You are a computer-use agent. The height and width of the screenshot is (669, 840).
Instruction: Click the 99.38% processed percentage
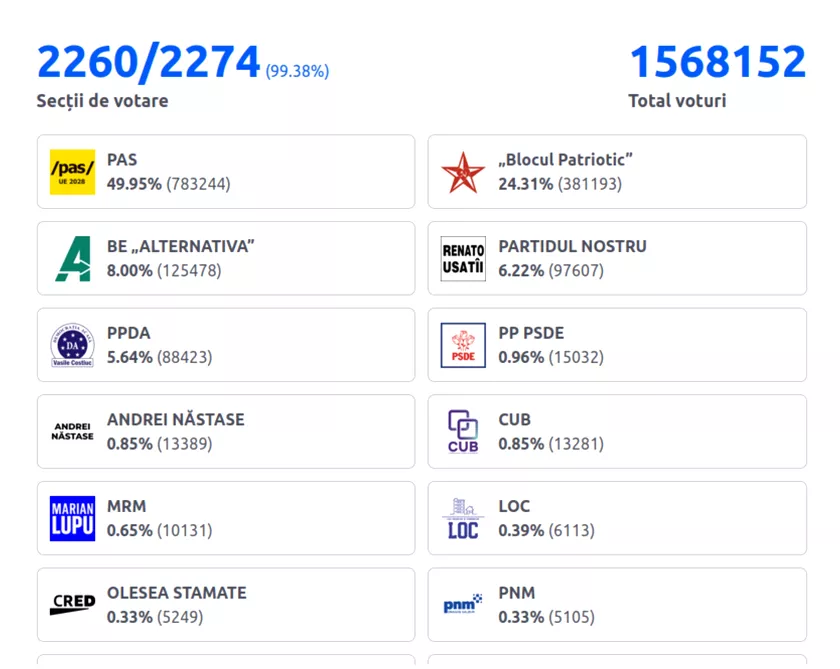297,71
